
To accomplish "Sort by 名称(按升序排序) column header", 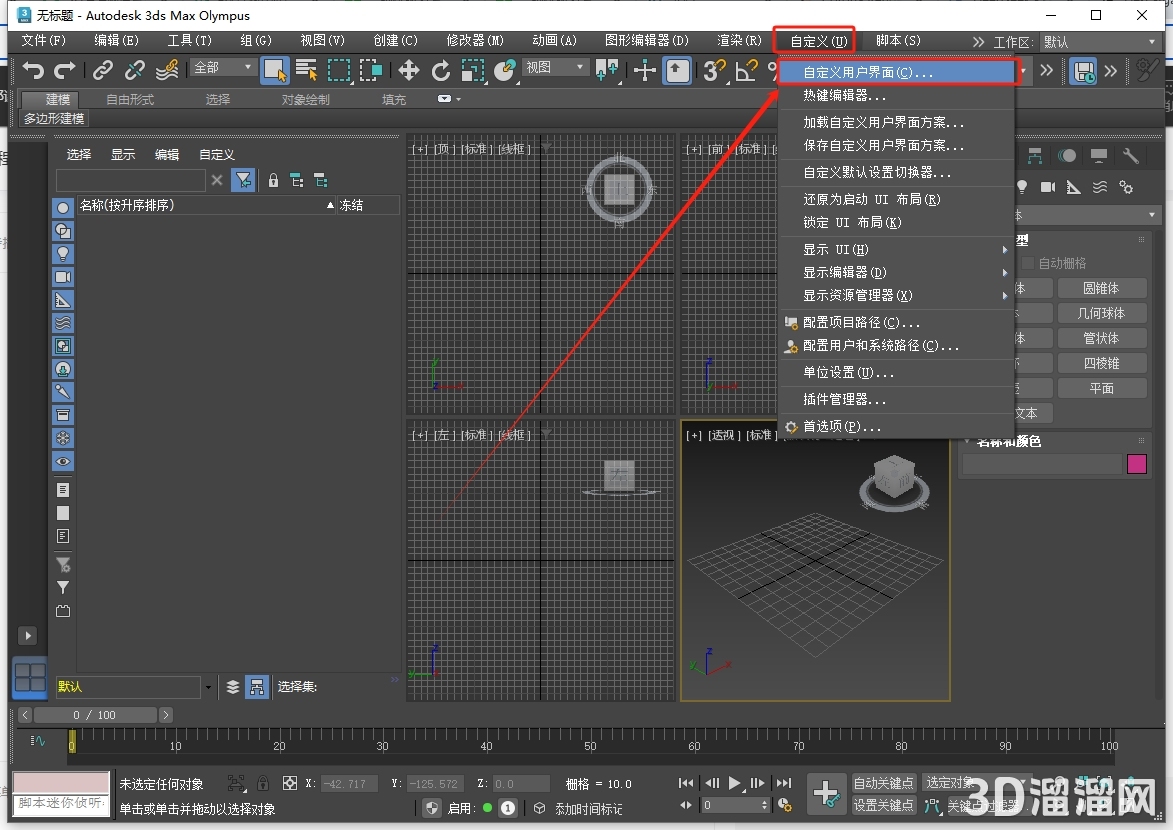I will click(x=206, y=205).
